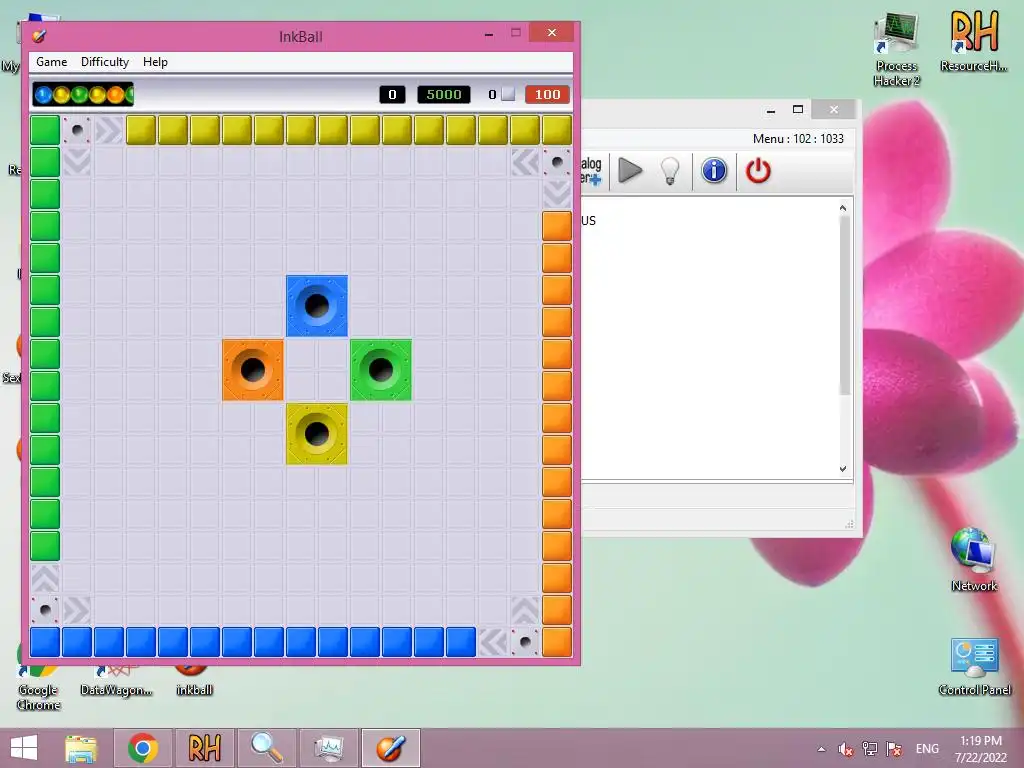1024x768 pixels.
Task: Click the red power icon in the background window
Action: pos(758,171)
